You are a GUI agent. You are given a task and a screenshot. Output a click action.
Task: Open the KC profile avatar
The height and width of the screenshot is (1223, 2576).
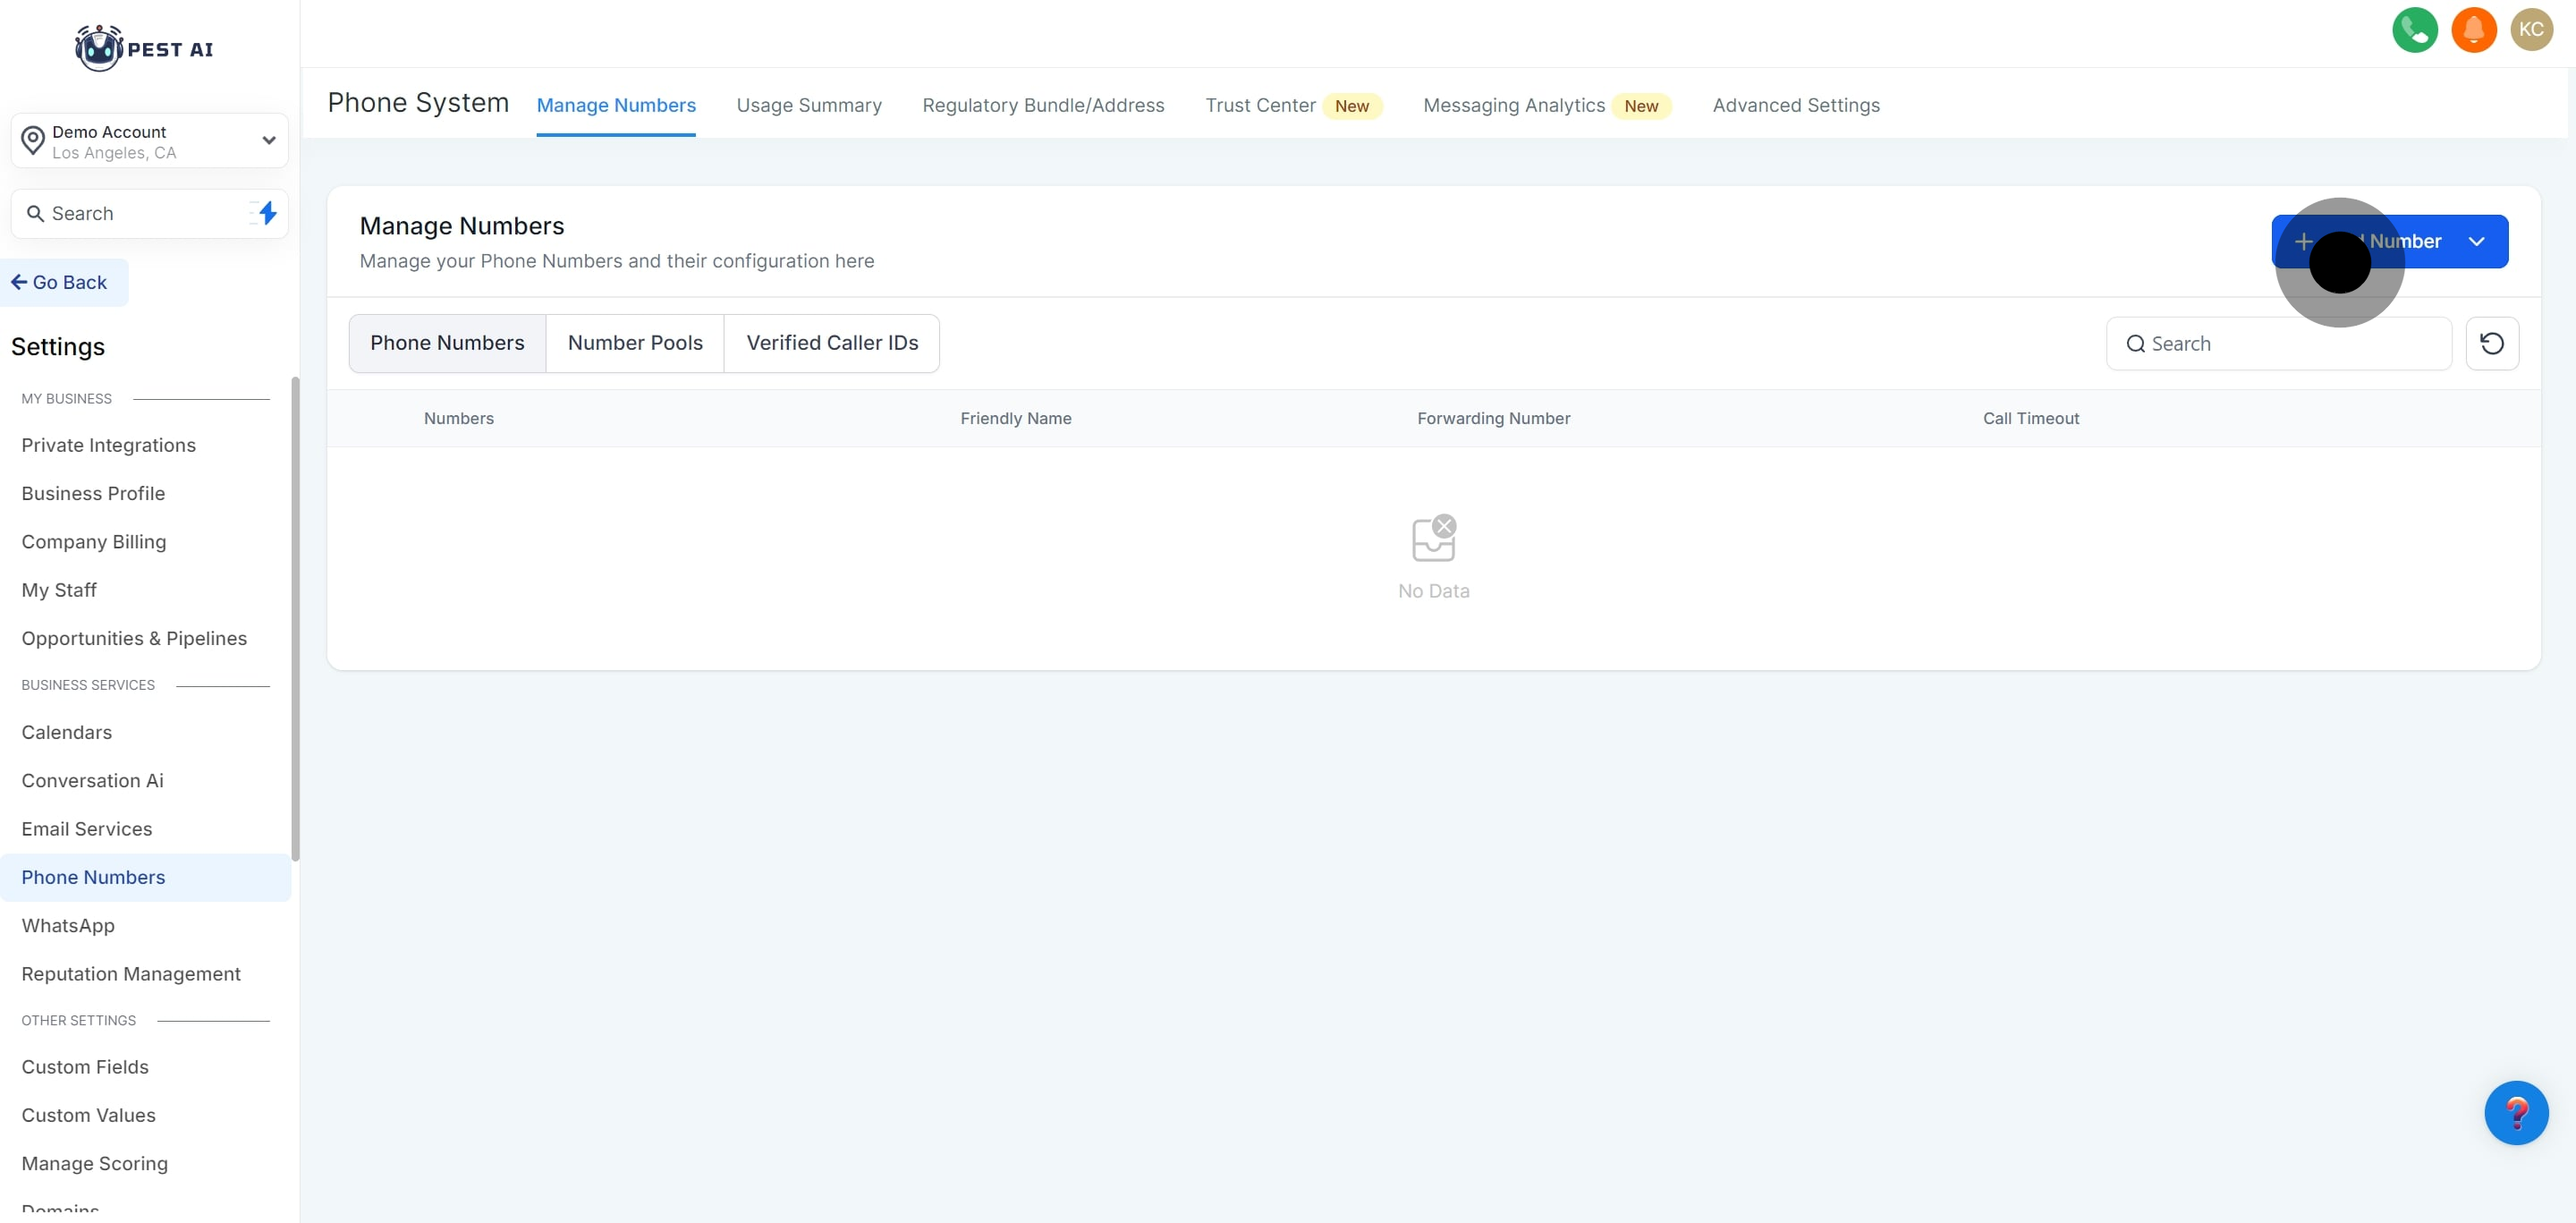pyautogui.click(x=2531, y=30)
